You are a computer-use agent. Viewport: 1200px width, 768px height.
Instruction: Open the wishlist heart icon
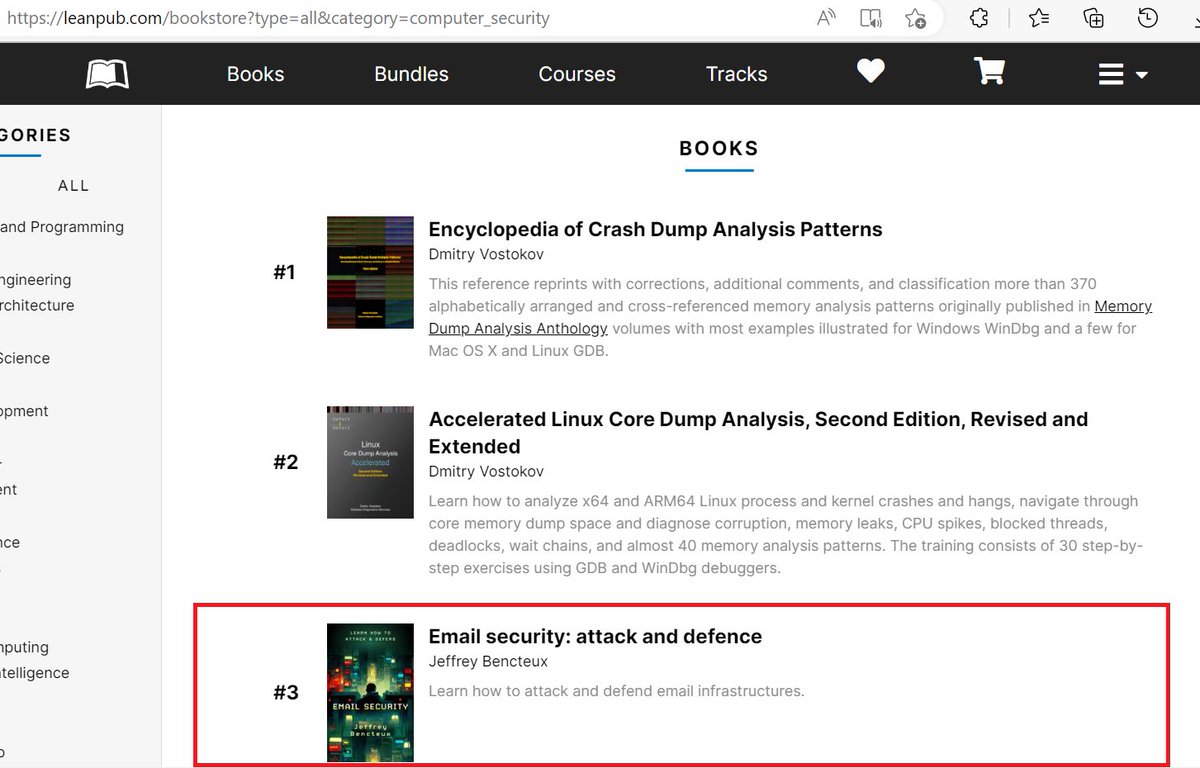(x=871, y=71)
